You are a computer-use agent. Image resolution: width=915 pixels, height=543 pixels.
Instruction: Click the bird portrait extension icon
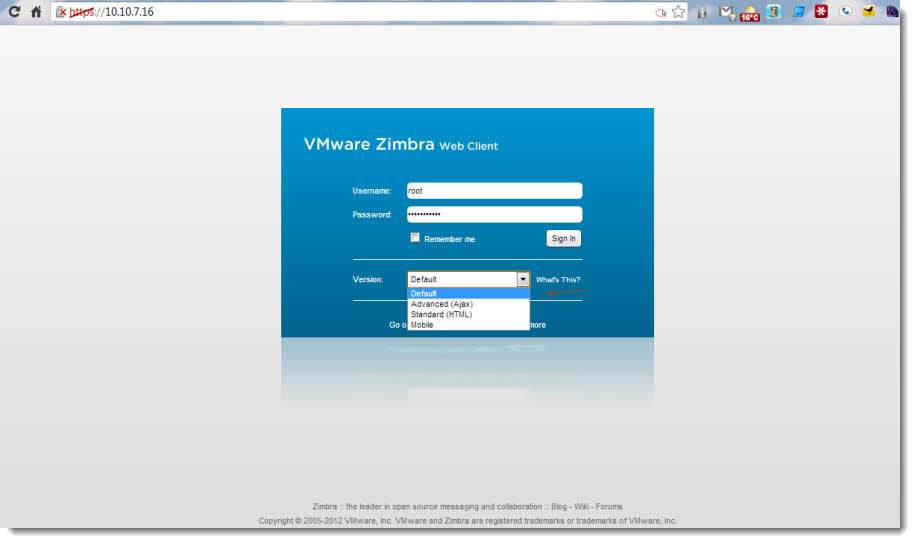tap(774, 12)
